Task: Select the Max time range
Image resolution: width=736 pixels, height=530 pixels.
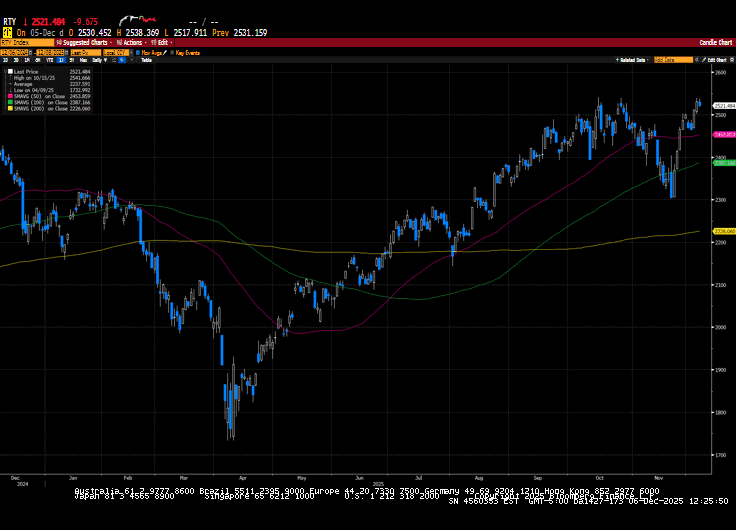Action: (x=82, y=60)
